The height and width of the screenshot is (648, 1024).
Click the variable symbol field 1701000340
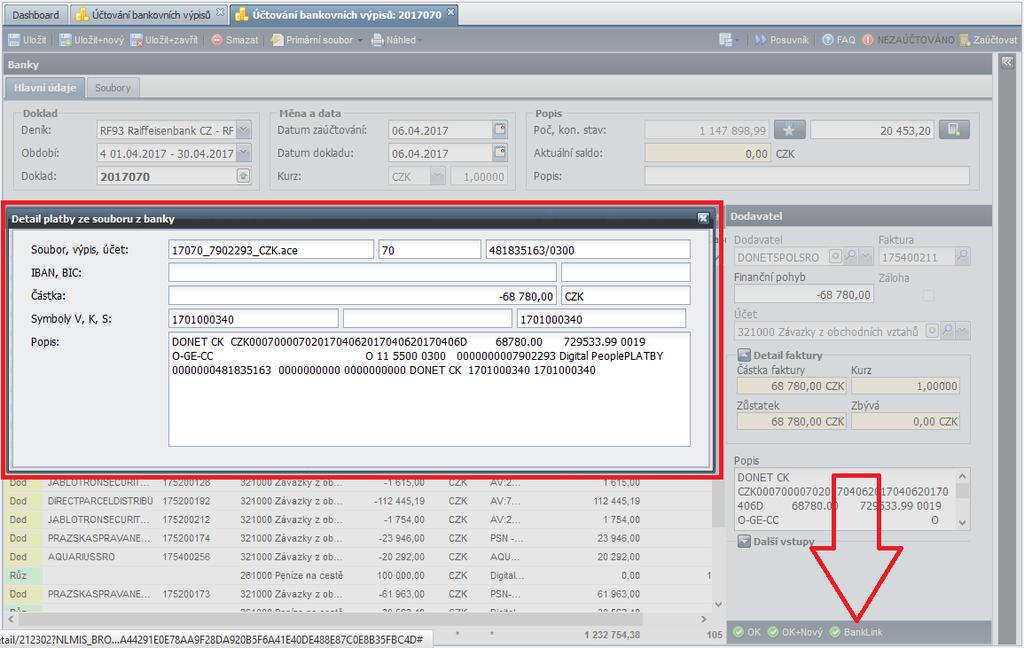pyautogui.click(x=253, y=319)
